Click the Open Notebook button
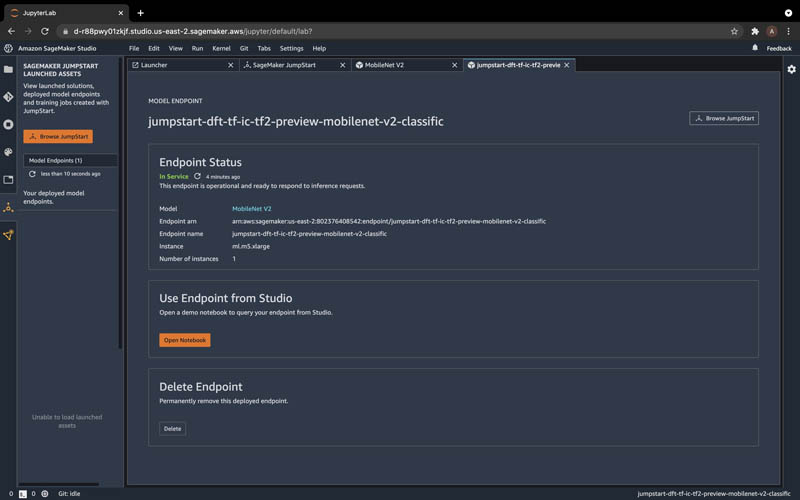 click(185, 340)
